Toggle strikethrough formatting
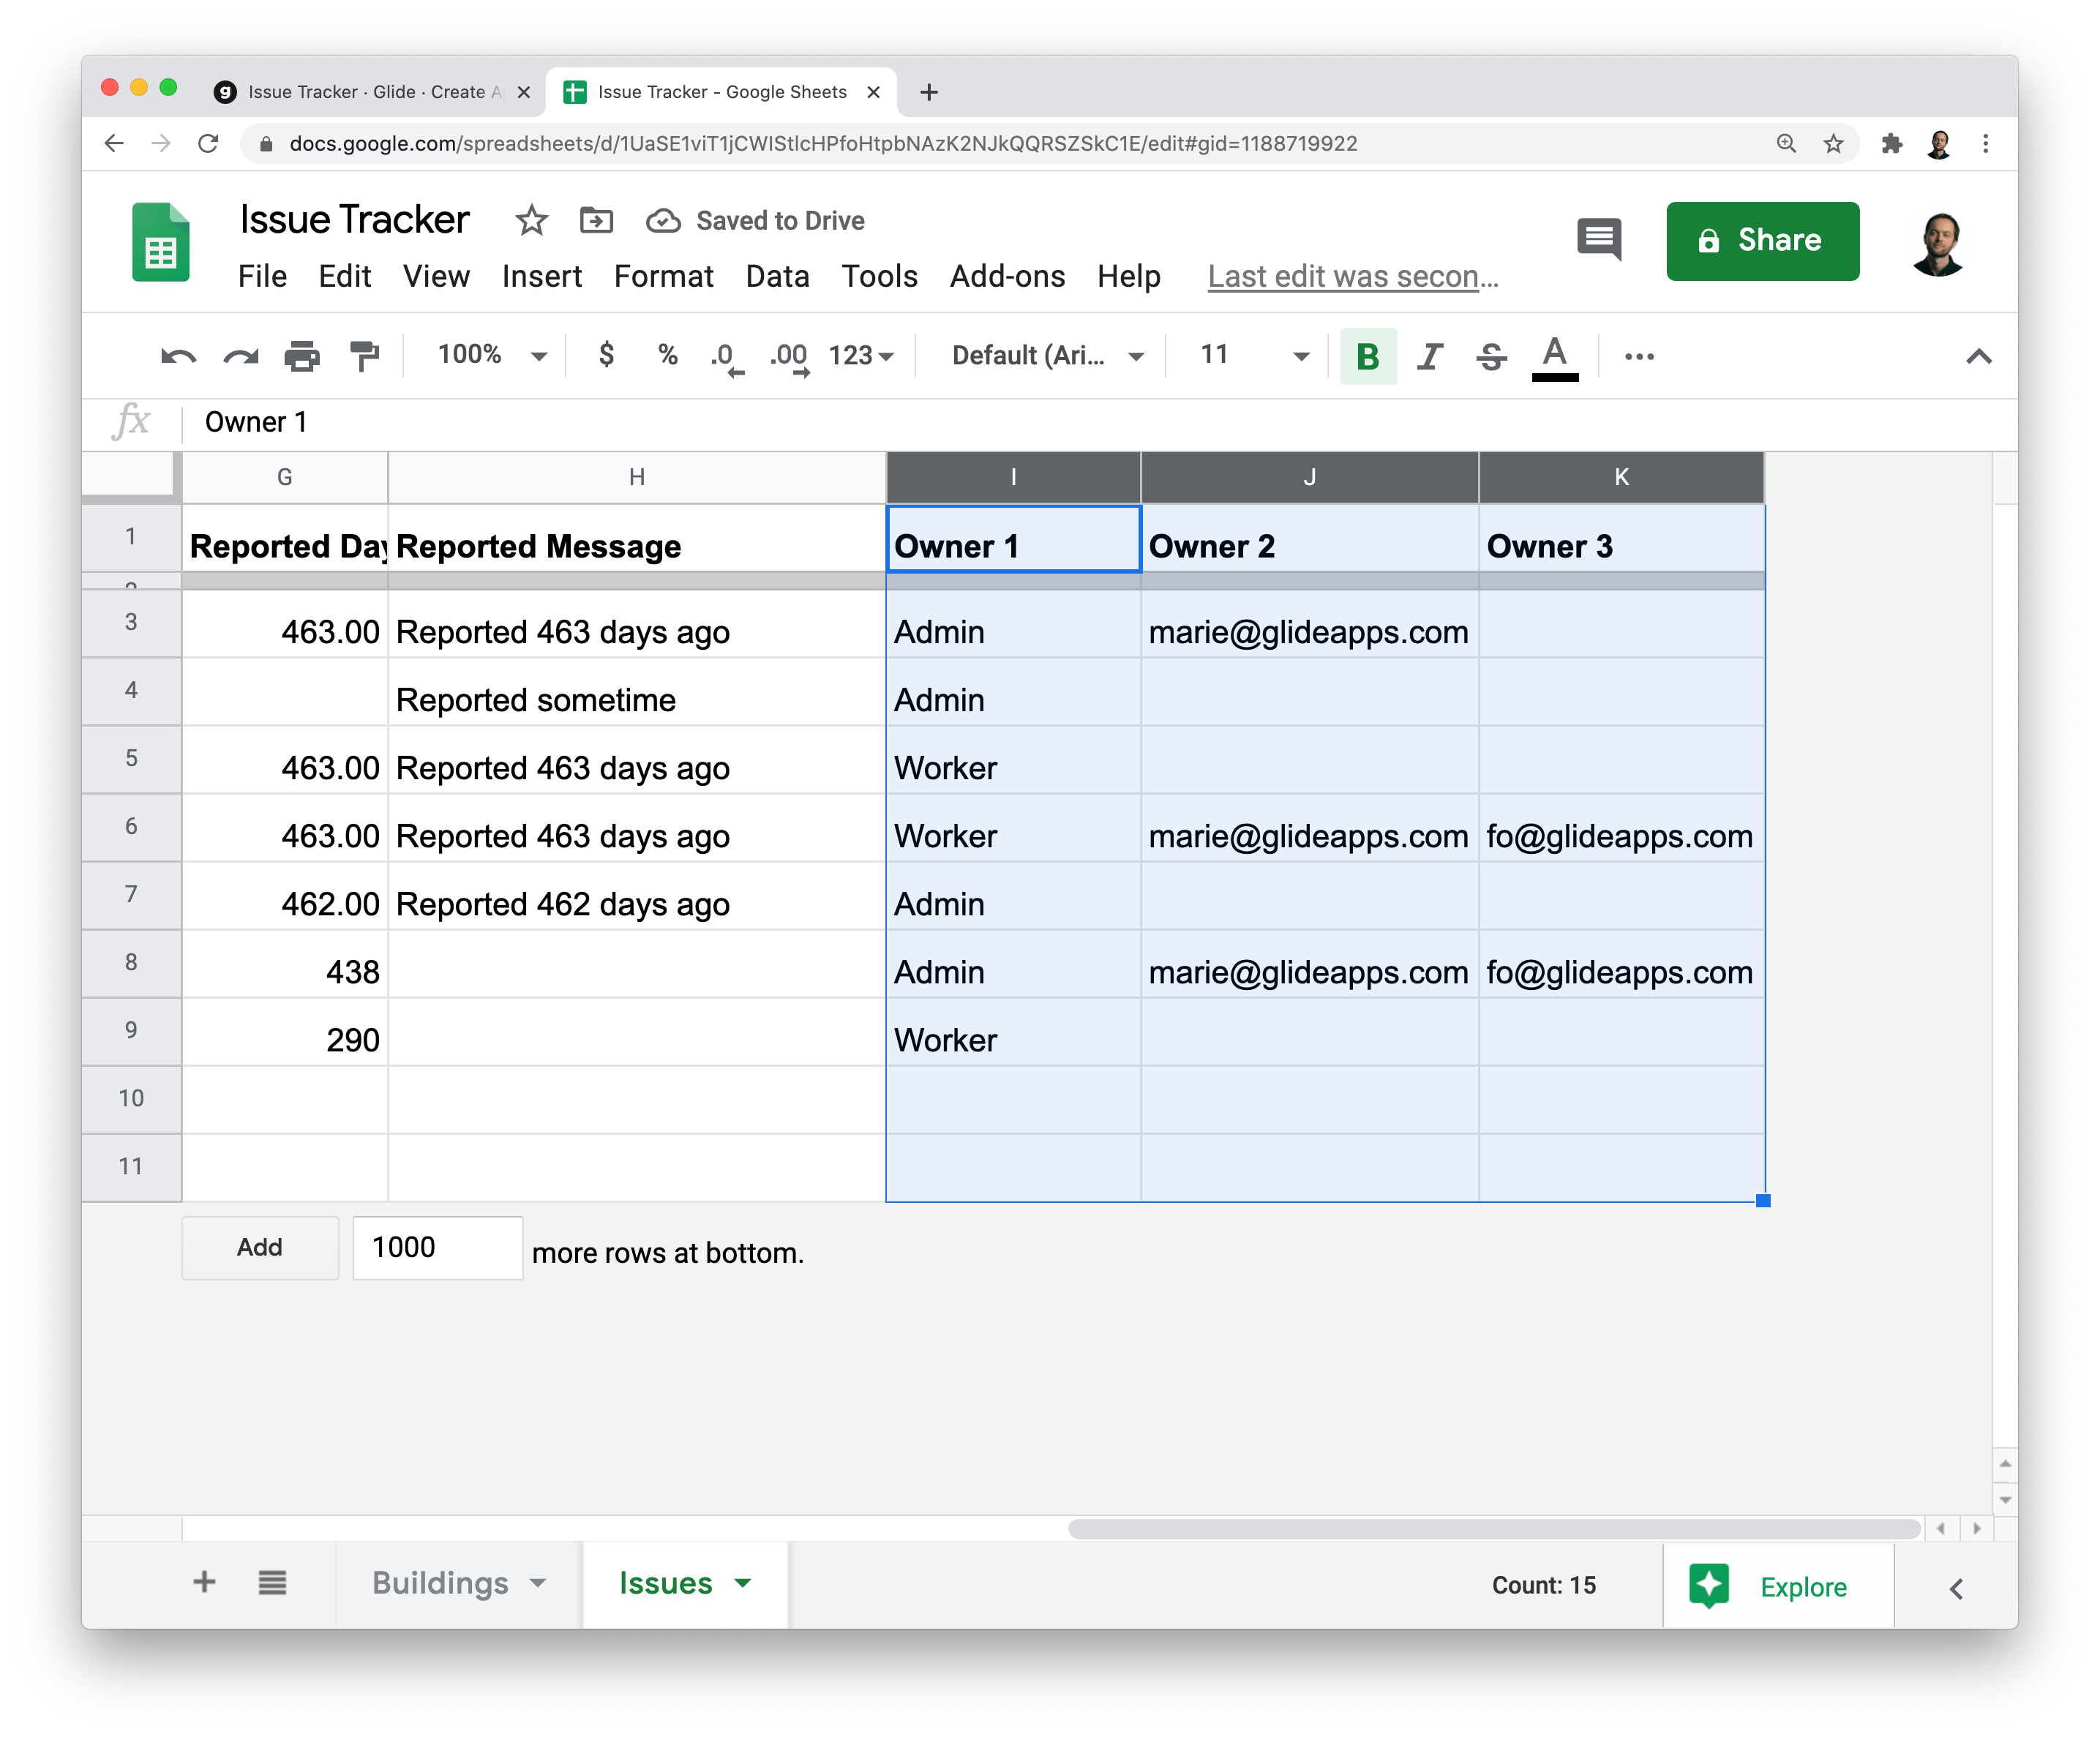This screenshot has height=1737, width=2100. point(1491,356)
